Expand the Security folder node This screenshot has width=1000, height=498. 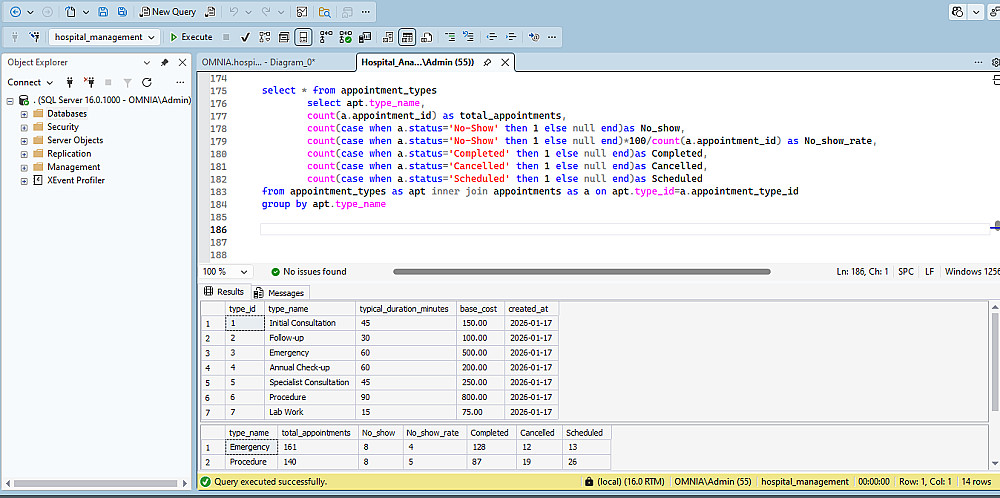click(x=24, y=127)
